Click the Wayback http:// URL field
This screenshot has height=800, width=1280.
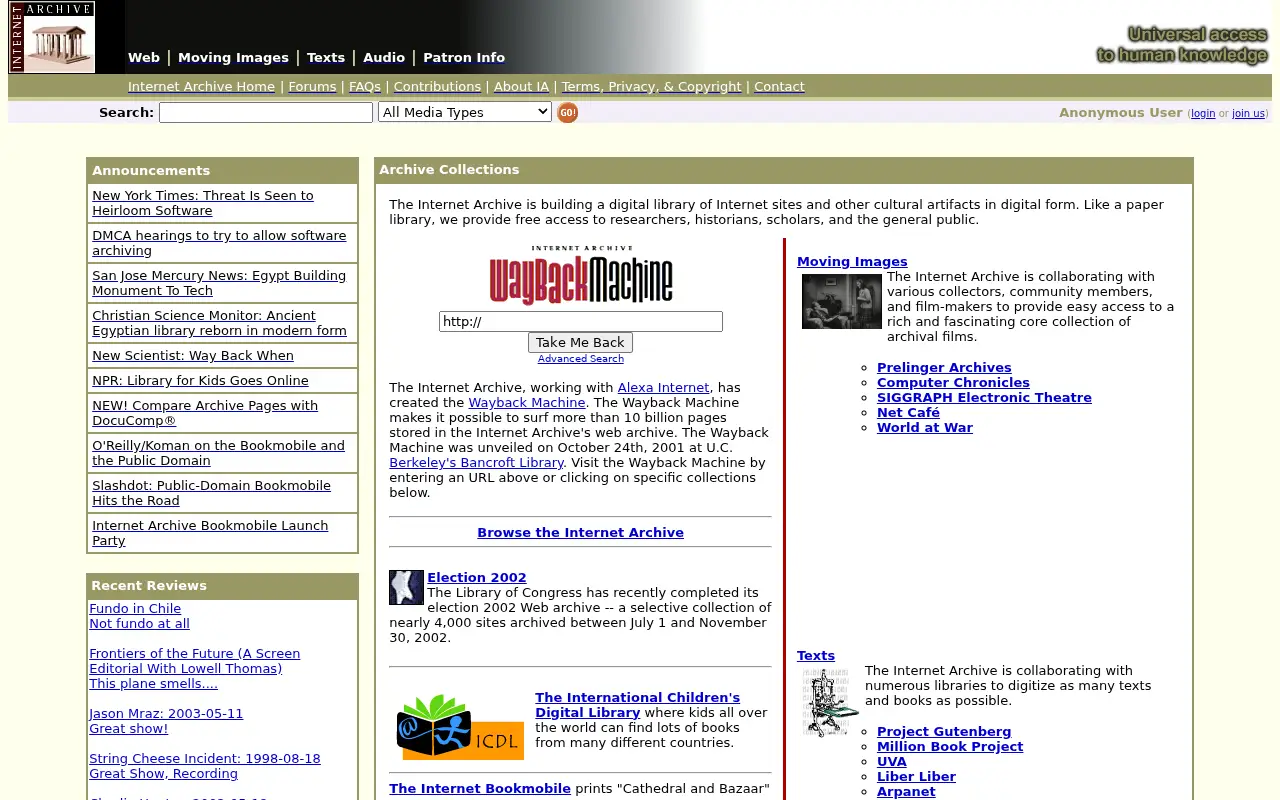pos(581,321)
